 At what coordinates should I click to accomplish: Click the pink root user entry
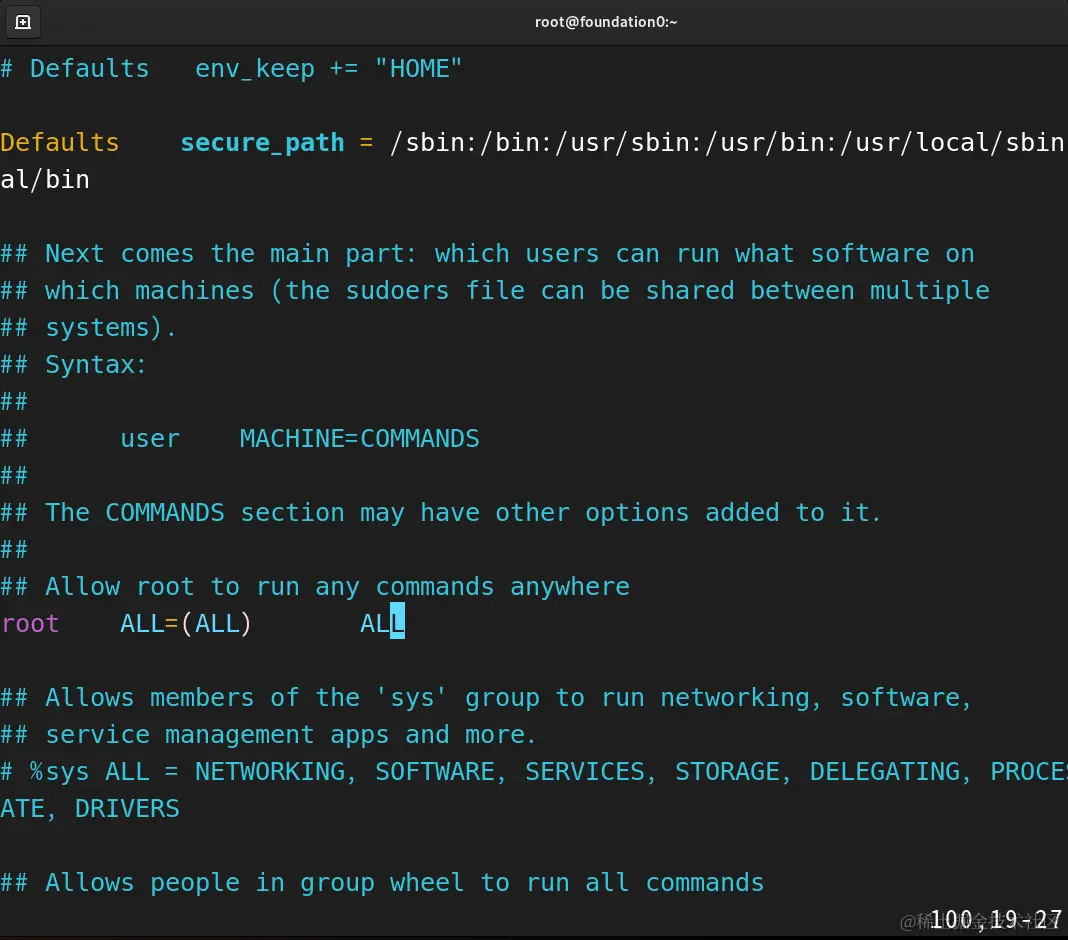click(x=30, y=624)
